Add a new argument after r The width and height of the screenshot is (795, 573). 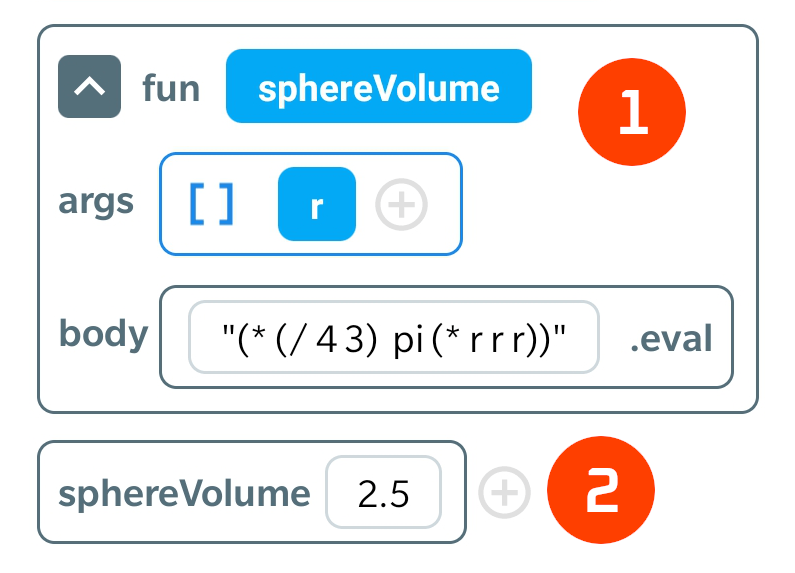(401, 205)
